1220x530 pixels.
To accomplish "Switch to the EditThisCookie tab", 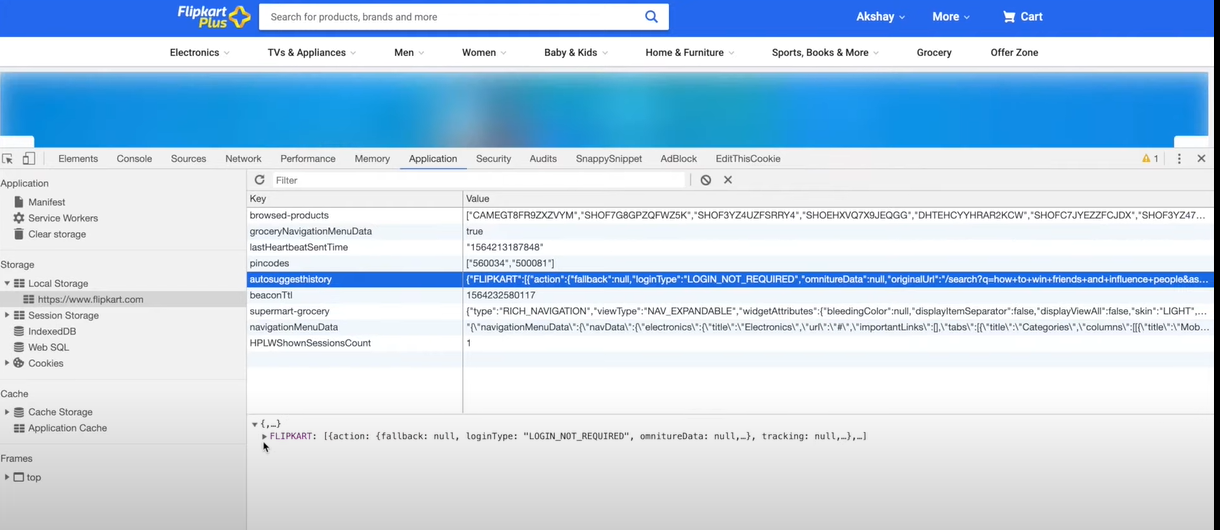I will 748,158.
